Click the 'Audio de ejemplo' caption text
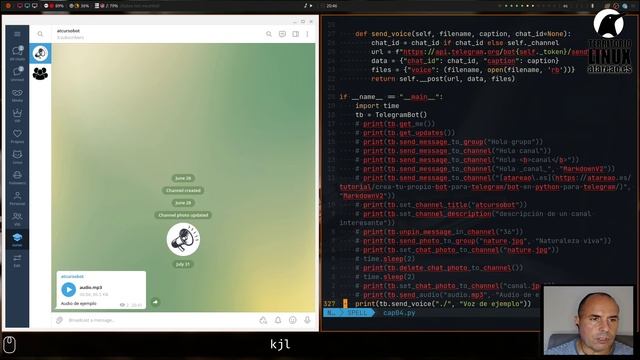Viewport: 640px width, 360px height. click(x=78, y=303)
